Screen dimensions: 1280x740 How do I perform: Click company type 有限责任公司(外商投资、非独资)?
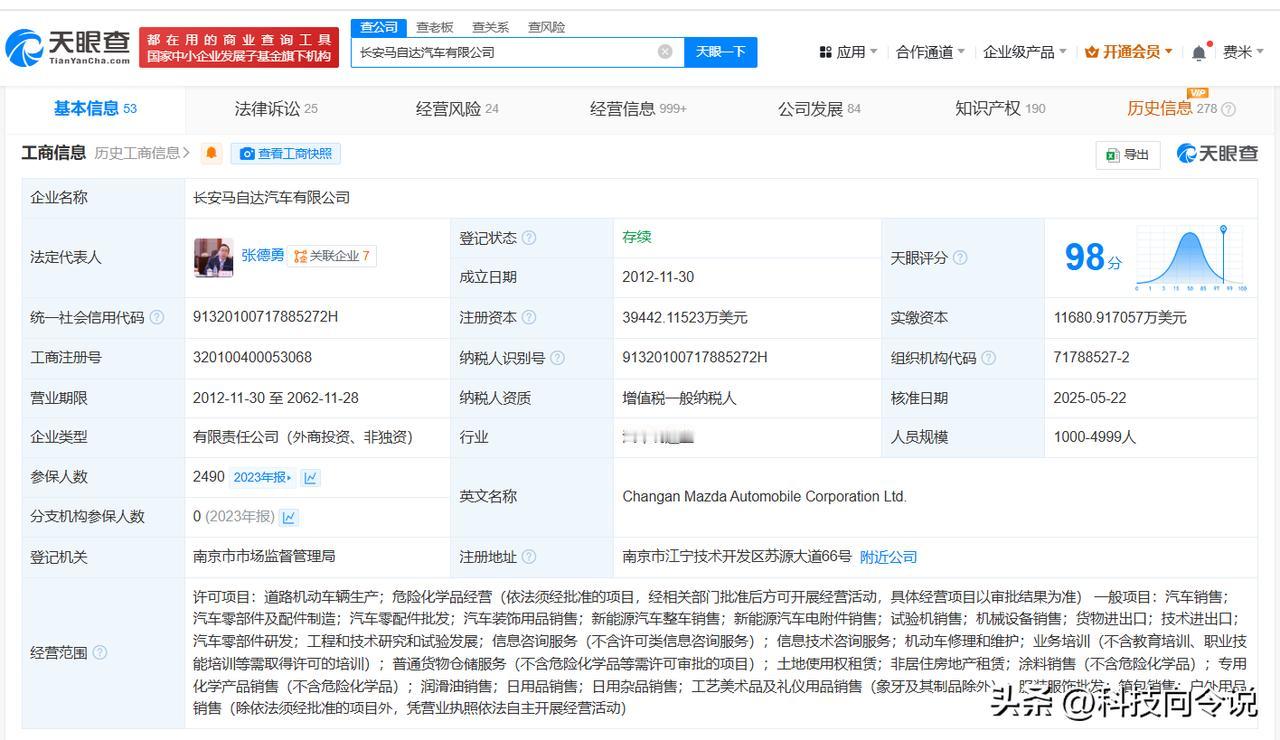[303, 437]
